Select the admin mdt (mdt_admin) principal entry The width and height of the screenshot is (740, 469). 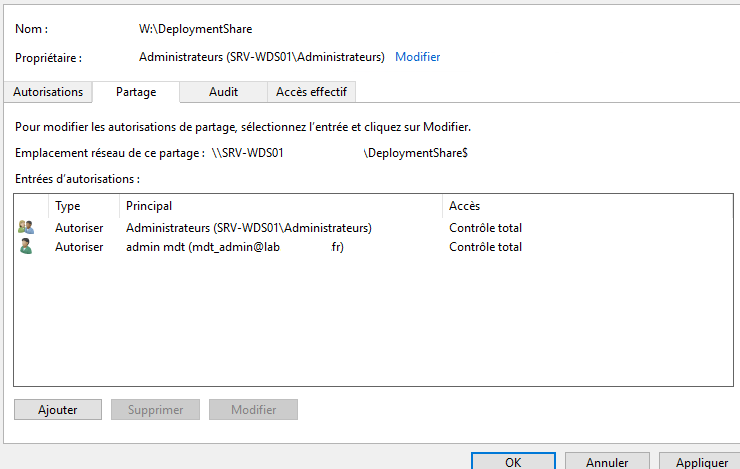tap(234, 247)
